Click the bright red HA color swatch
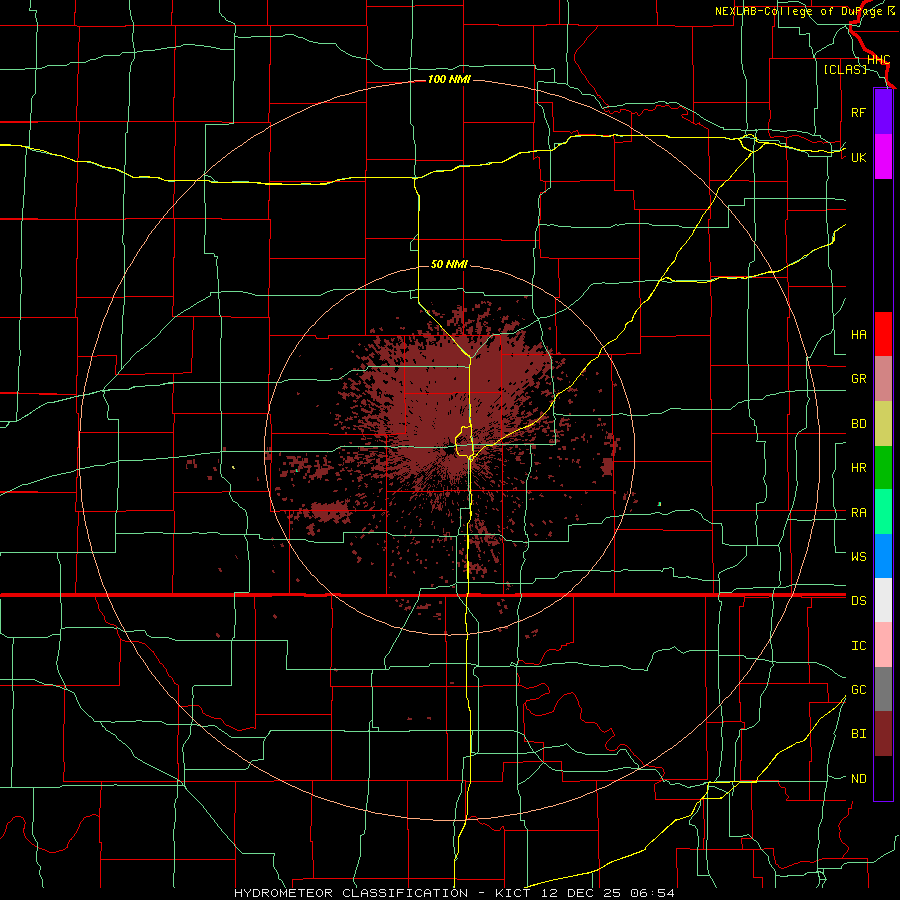900x900 pixels. 883,334
